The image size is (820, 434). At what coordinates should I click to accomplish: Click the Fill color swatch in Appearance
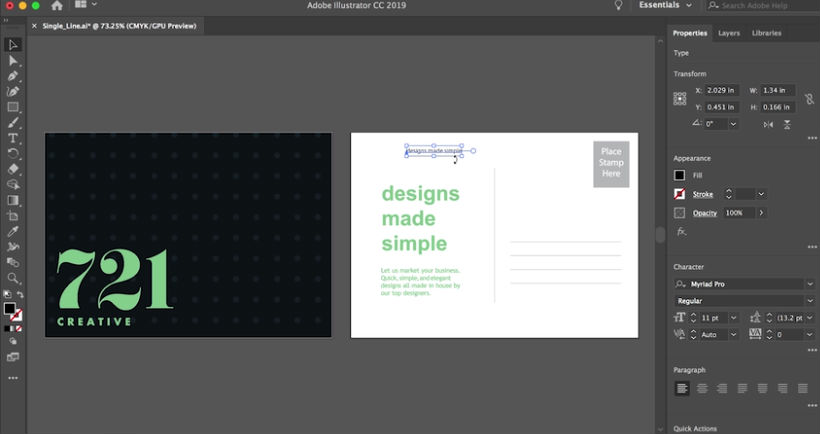click(679, 176)
